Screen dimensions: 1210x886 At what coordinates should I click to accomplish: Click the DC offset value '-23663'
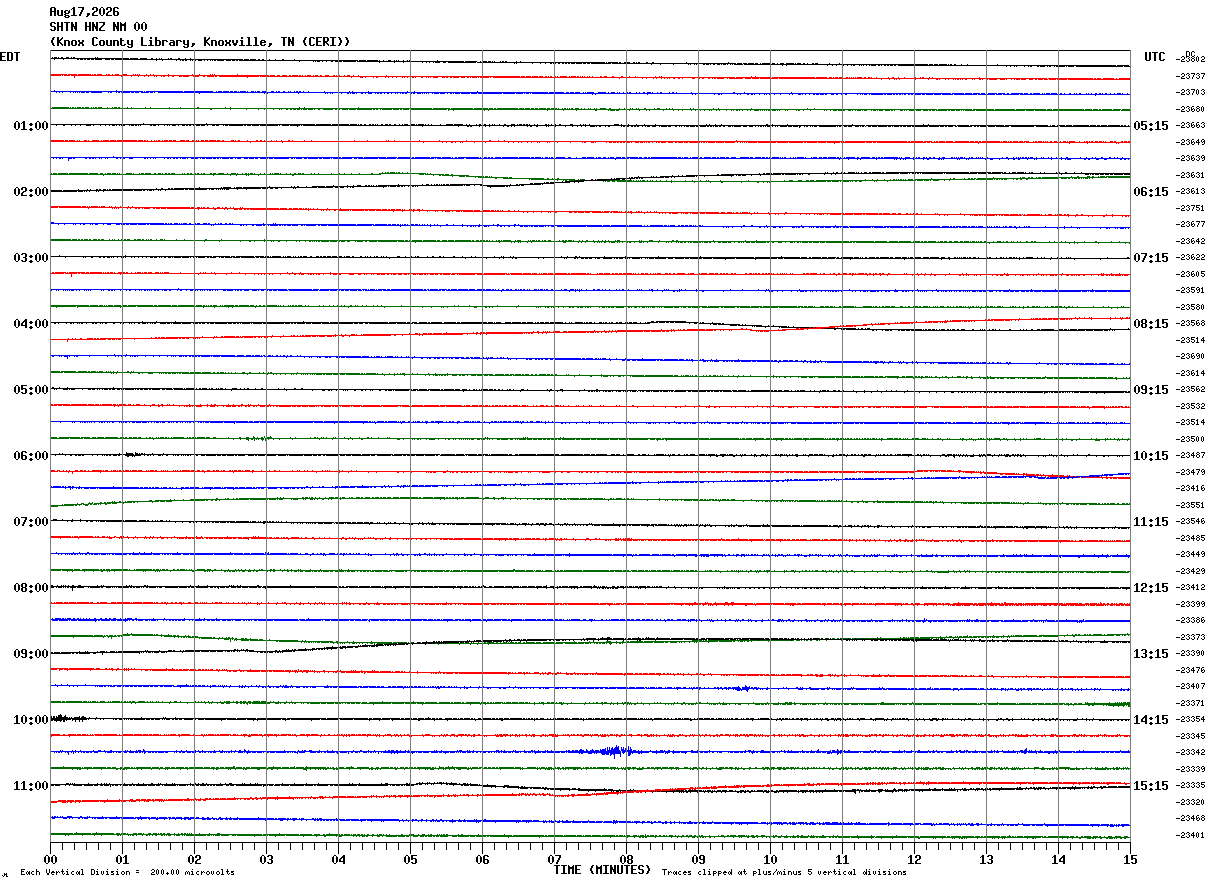[1190, 126]
